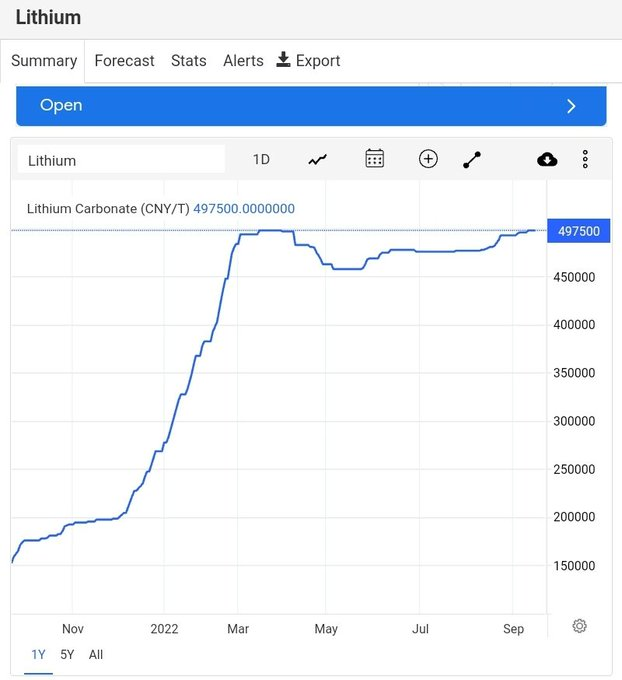Open the Stats tab
The width and height of the screenshot is (622, 680).
[x=189, y=61]
